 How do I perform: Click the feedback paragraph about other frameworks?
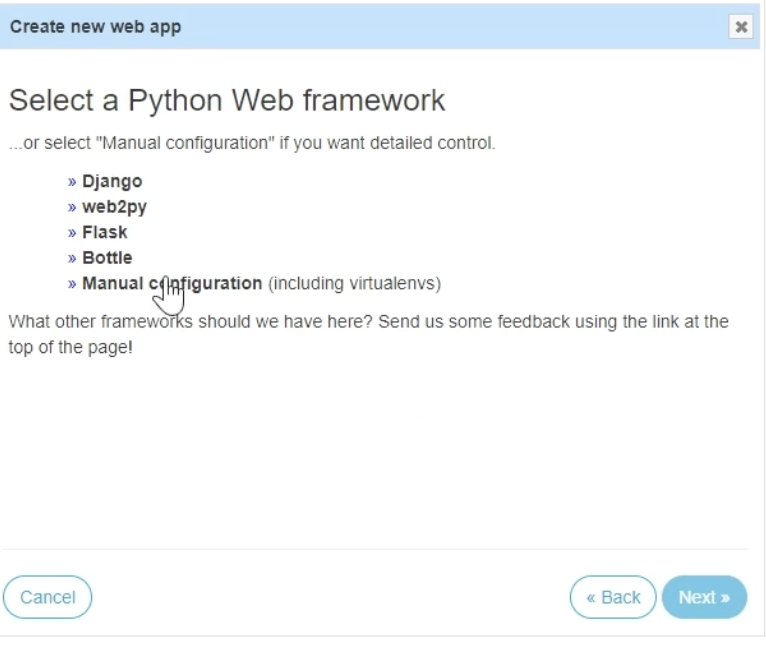point(369,335)
